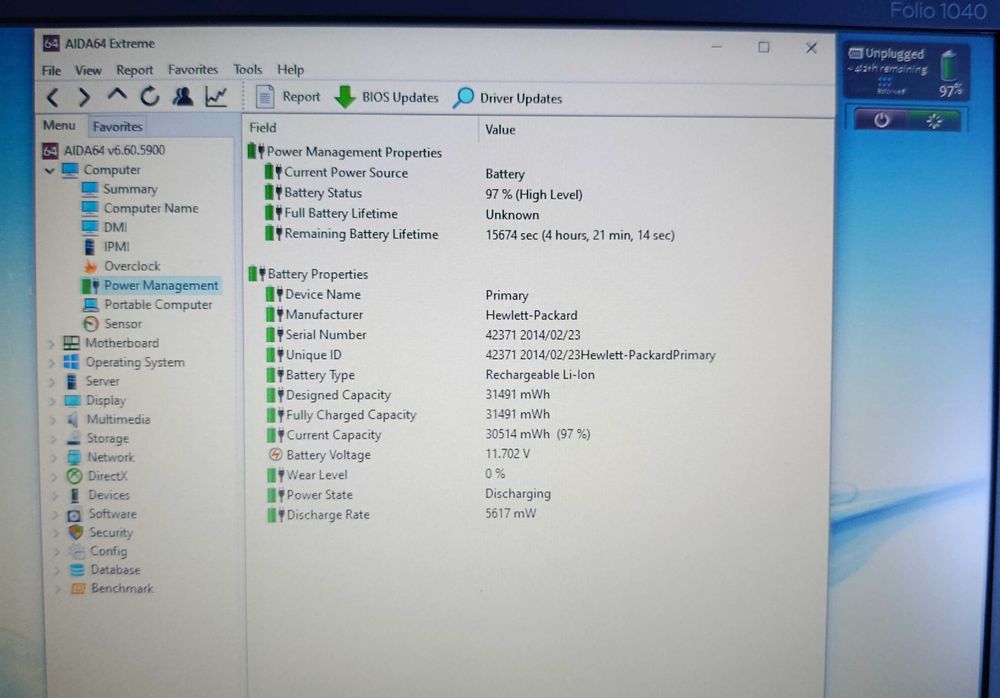Select the Power Management tree item
Image resolution: width=1000 pixels, height=698 pixels.
[151, 285]
